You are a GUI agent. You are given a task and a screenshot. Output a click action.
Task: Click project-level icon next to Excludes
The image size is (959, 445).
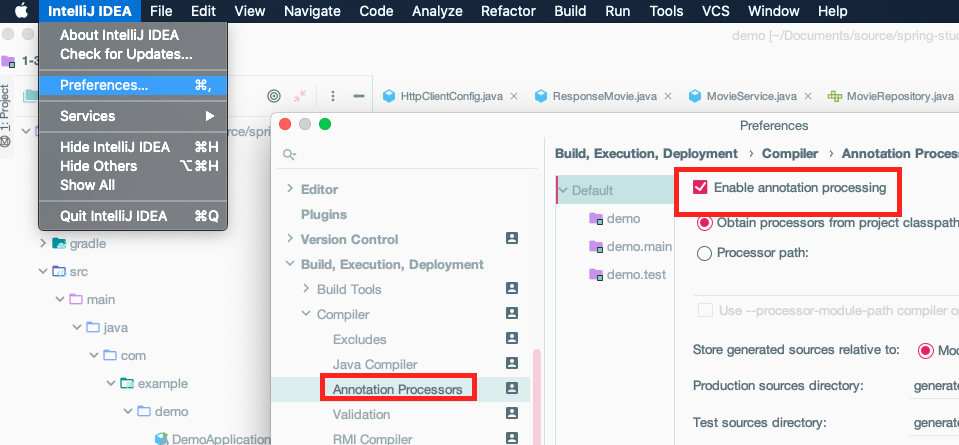click(x=512, y=338)
